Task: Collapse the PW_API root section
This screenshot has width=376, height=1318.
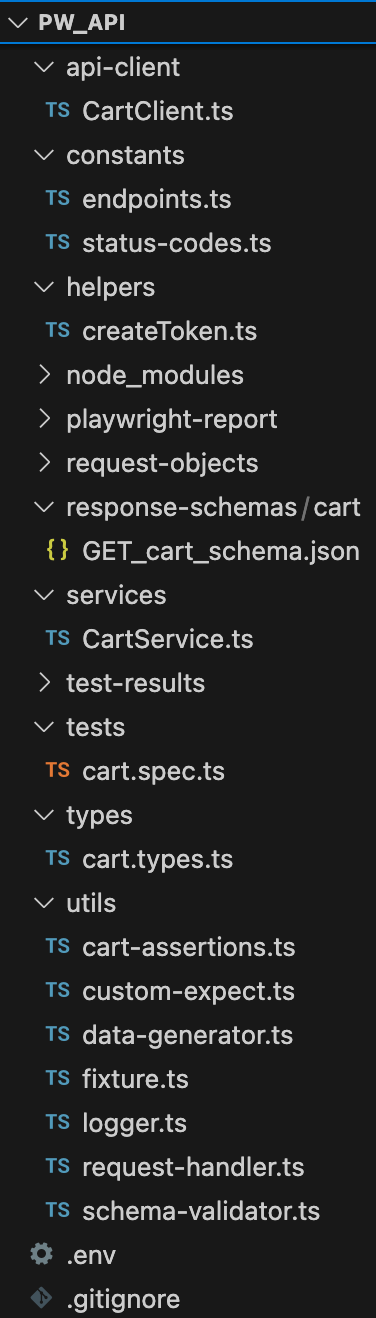Action: pyautogui.click(x=17, y=23)
